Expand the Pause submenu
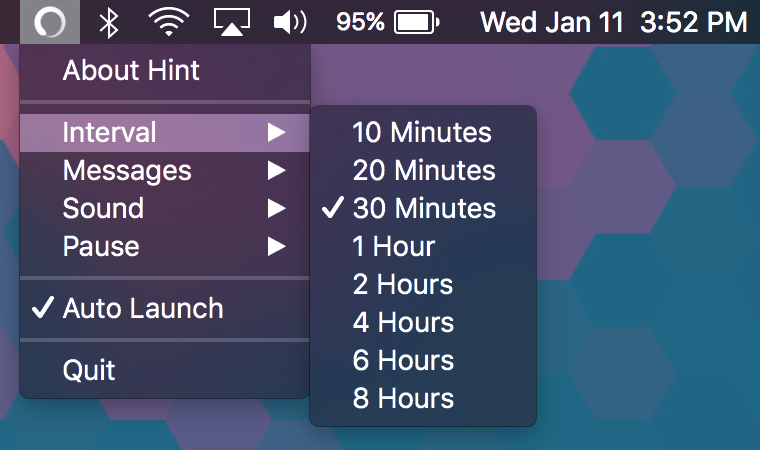The image size is (760, 450). [x=165, y=246]
